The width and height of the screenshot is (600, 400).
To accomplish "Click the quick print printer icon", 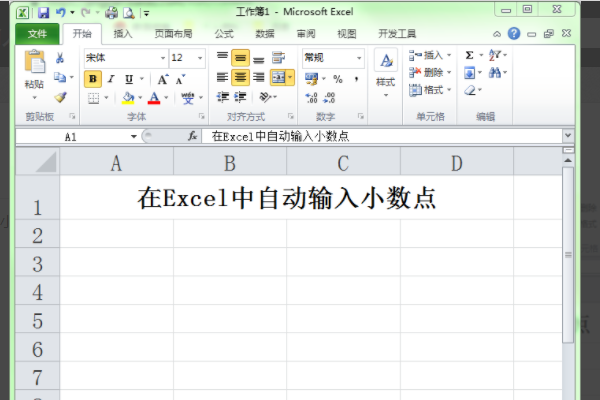I will click(111, 13).
